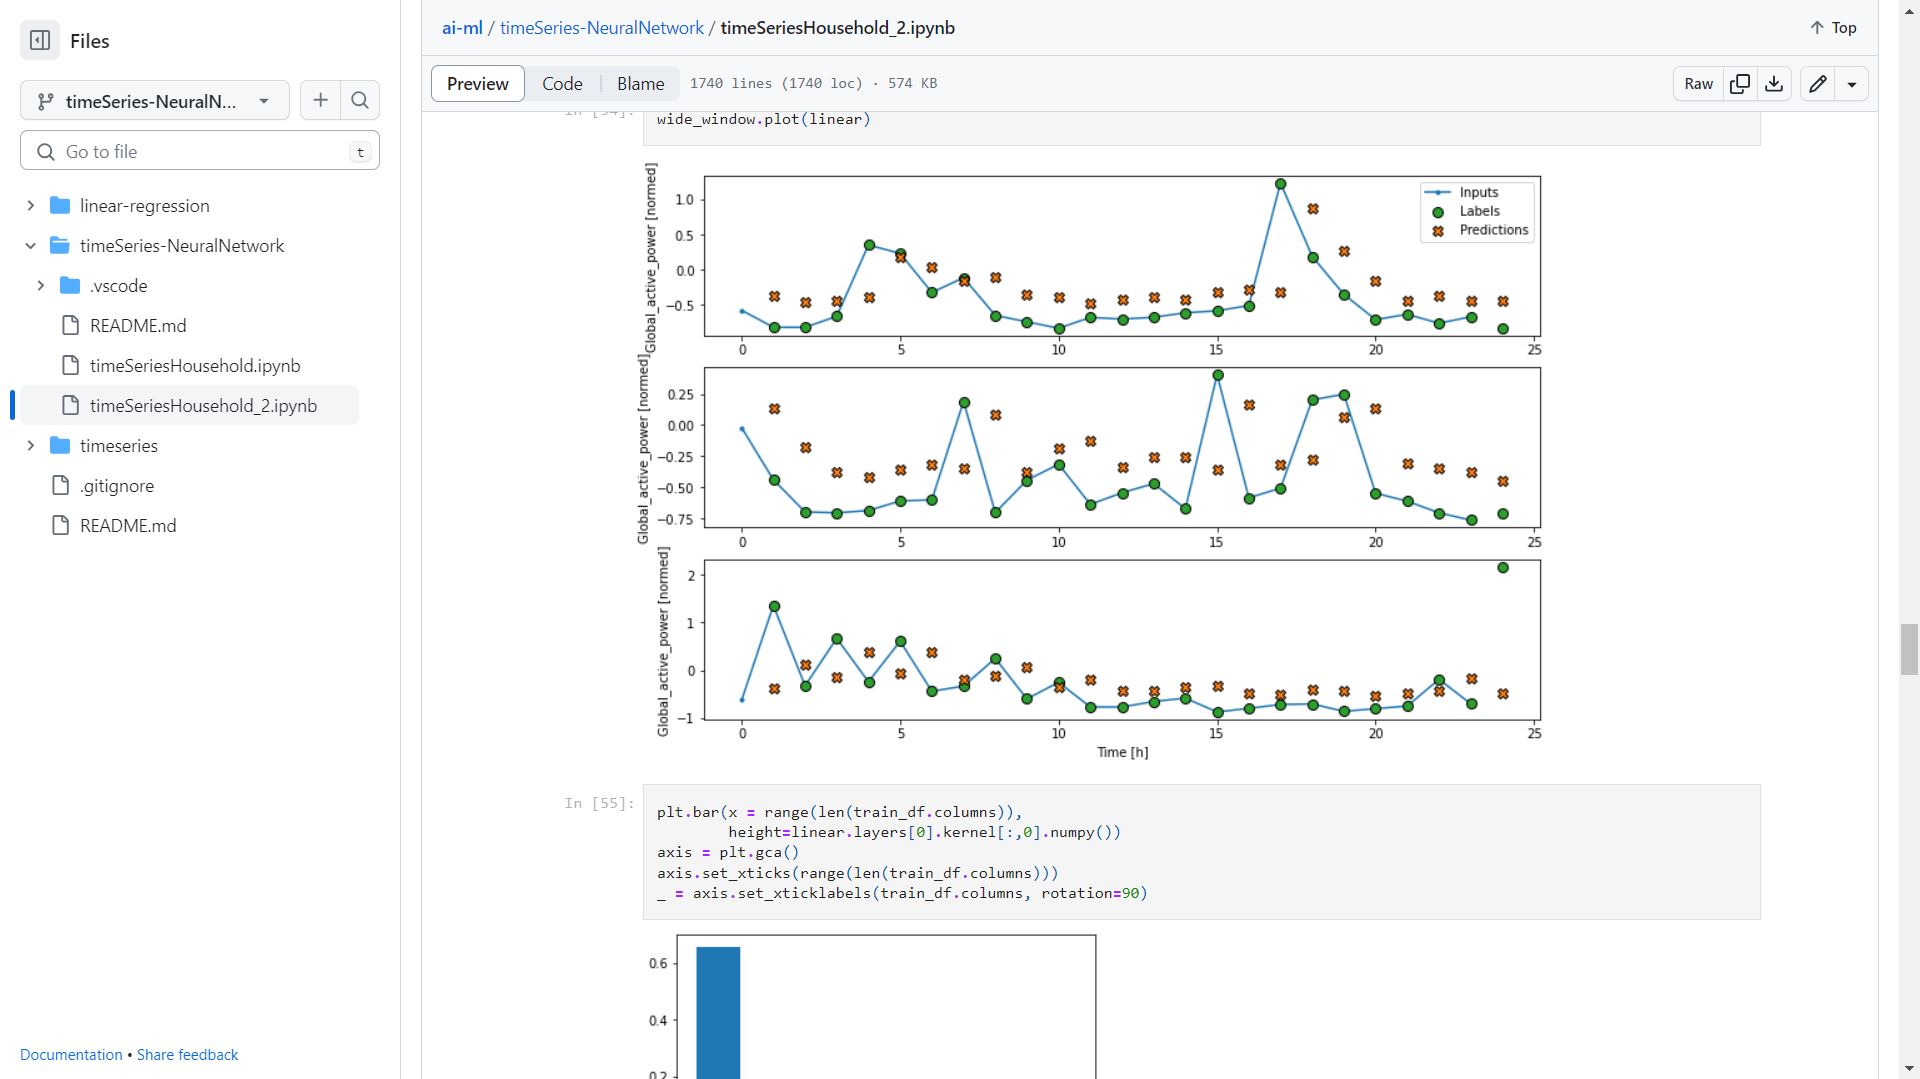Click the scrollbar down arrow
The image size is (1920, 1079).
(x=1909, y=1068)
